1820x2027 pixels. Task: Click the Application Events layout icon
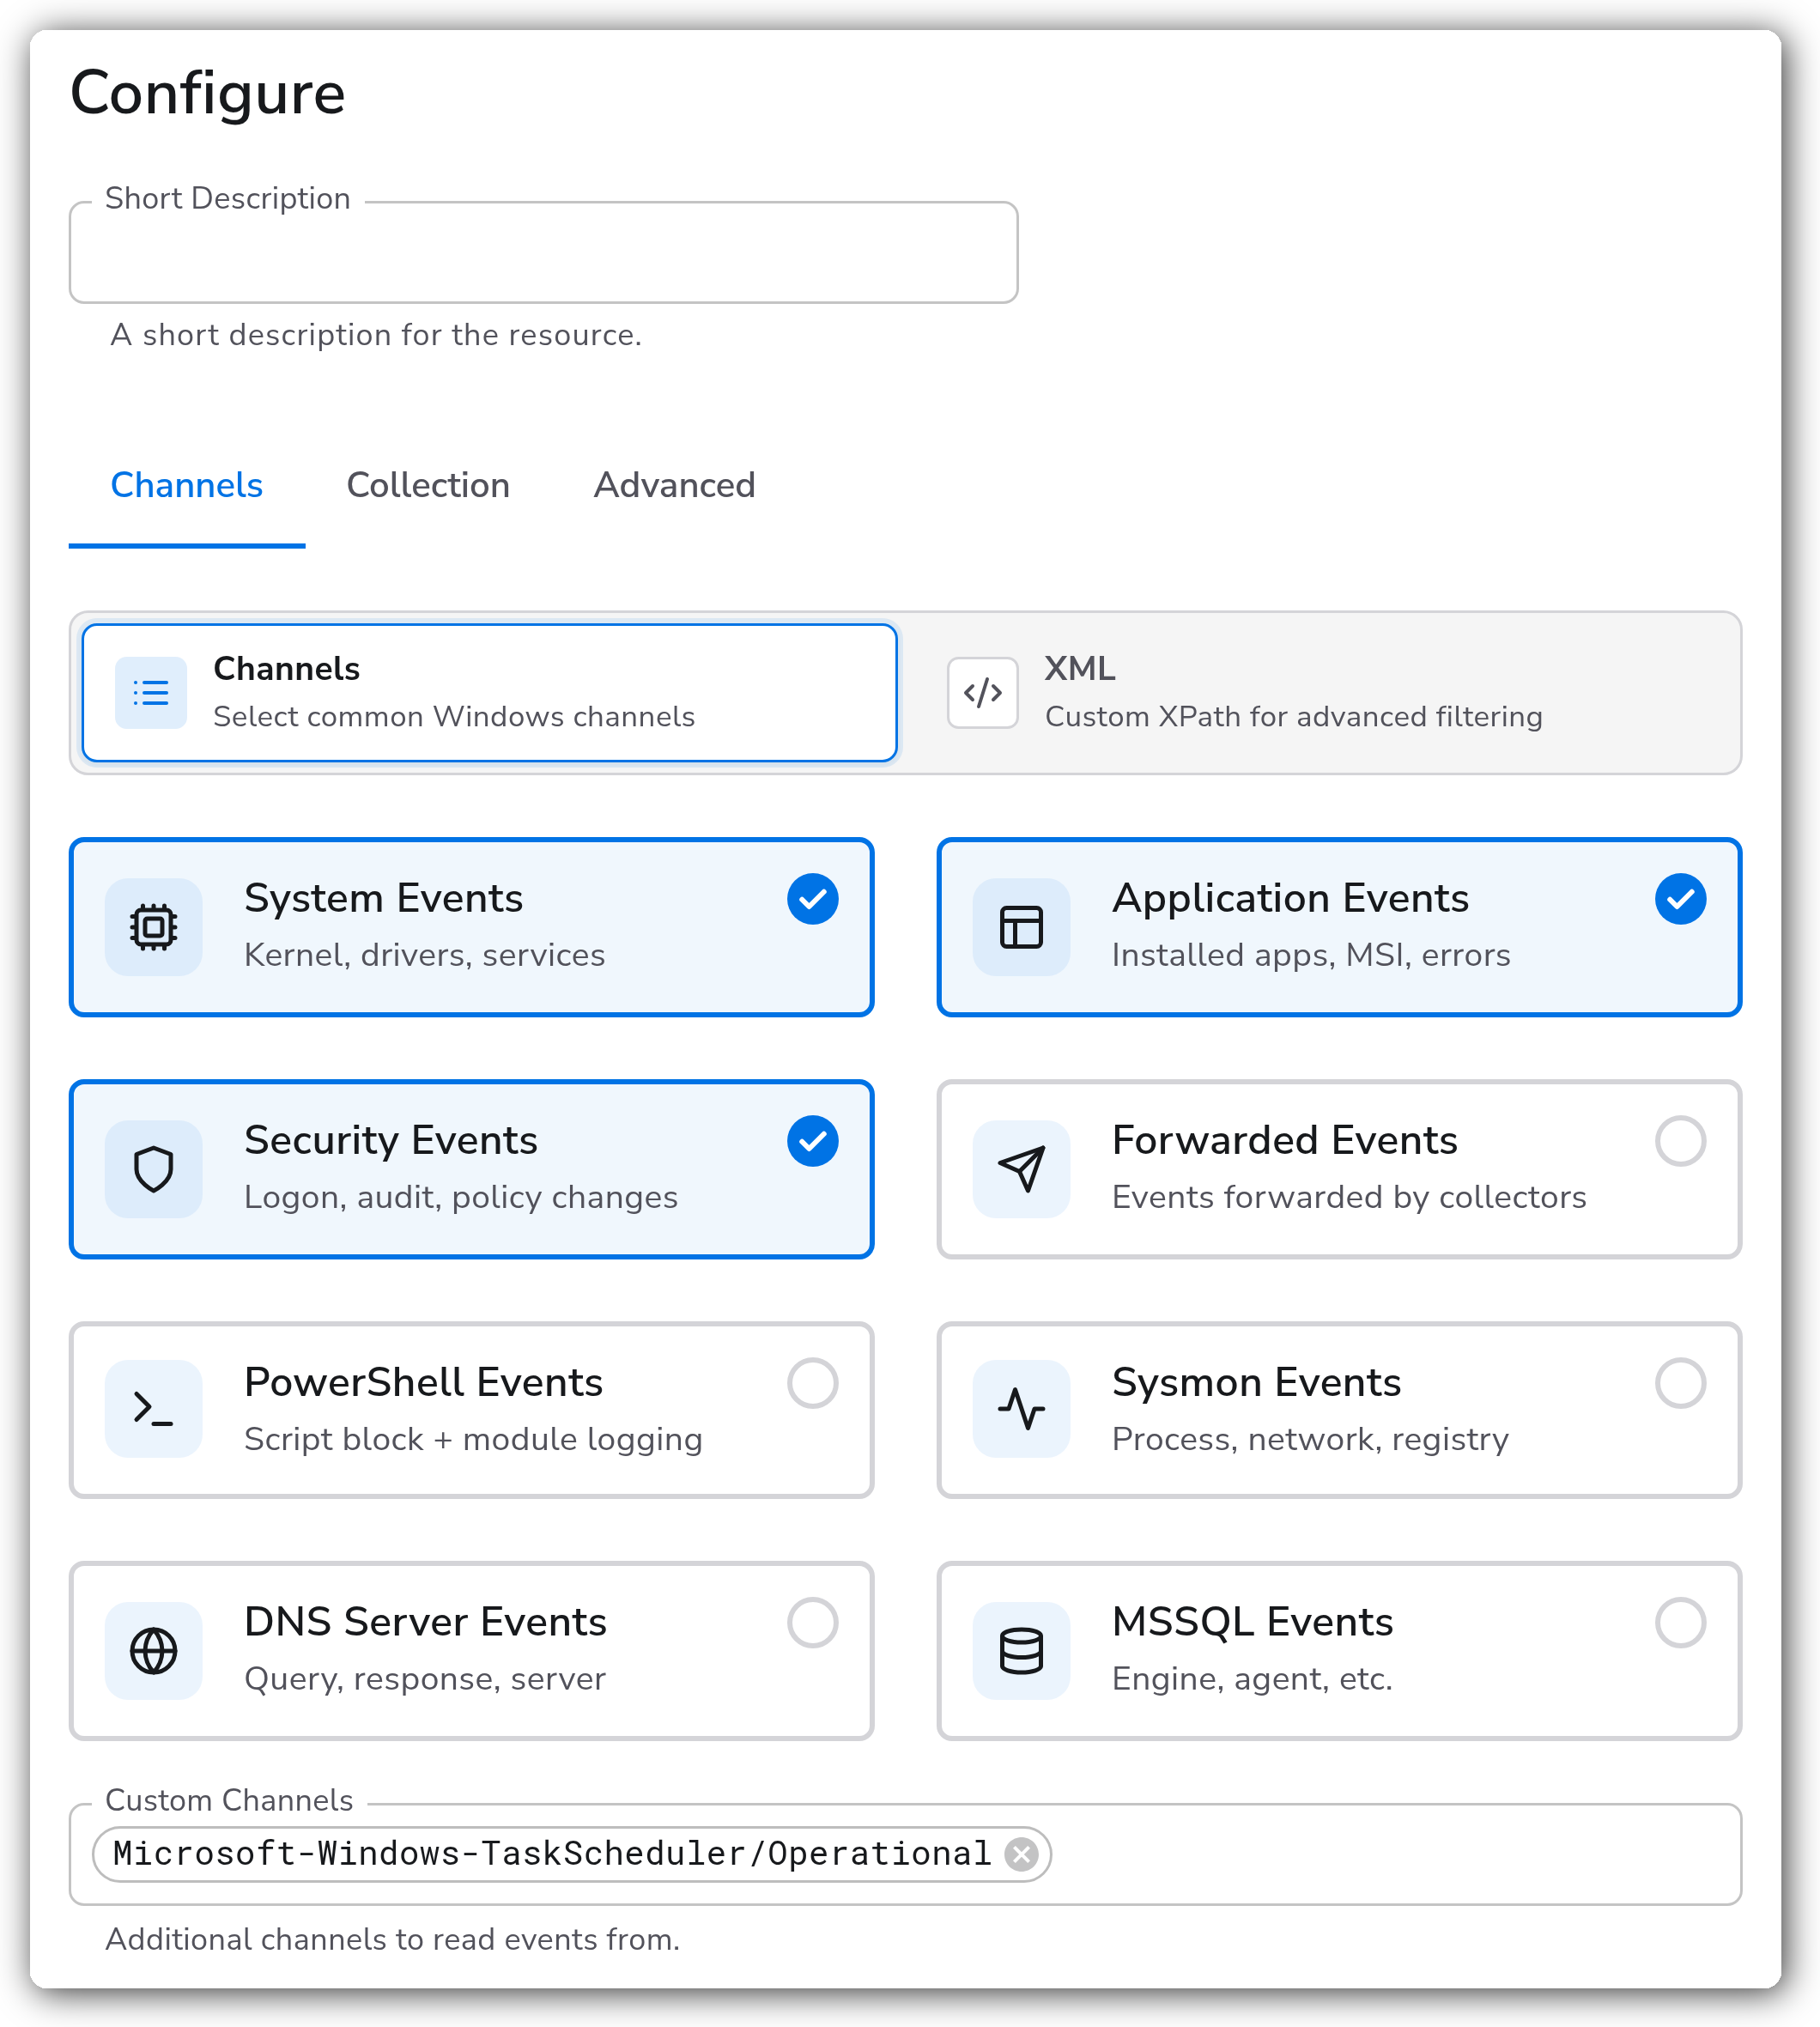point(1021,927)
